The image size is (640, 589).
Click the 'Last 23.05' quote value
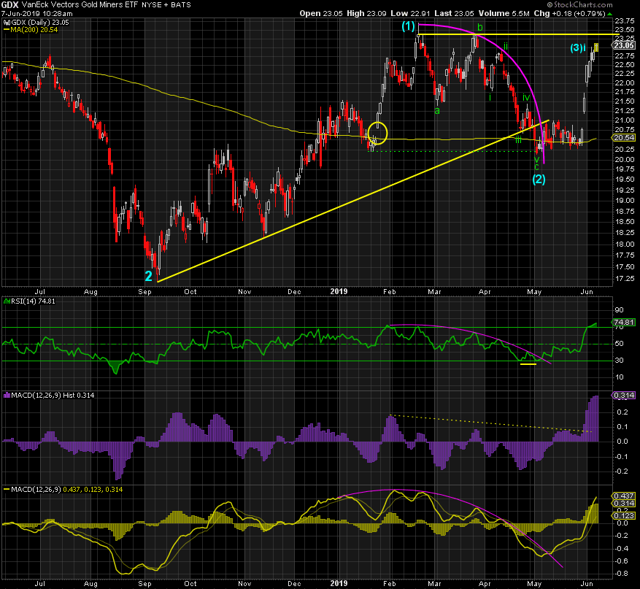click(454, 13)
